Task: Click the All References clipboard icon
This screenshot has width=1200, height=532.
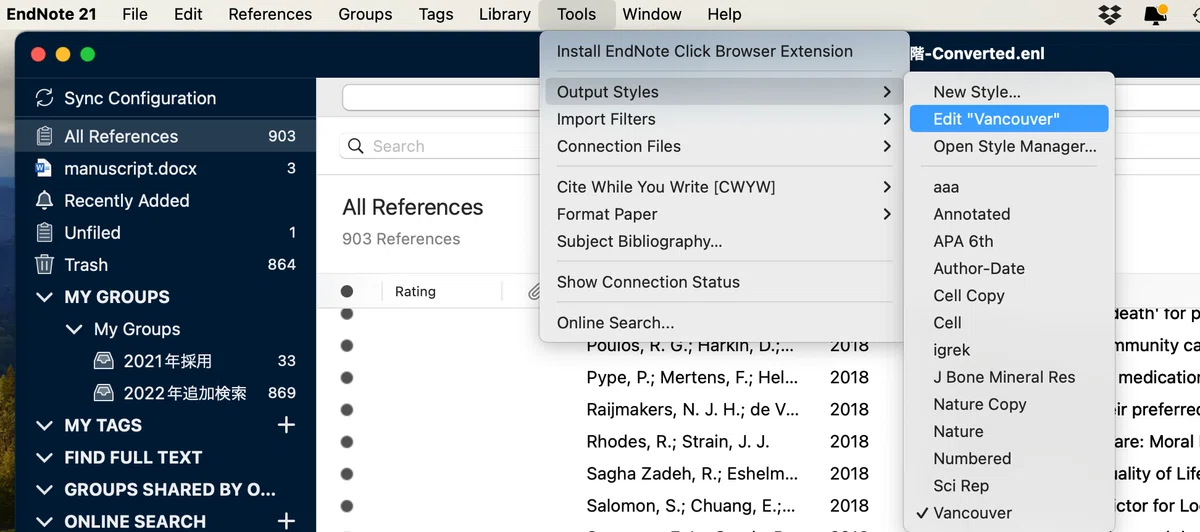Action: tap(44, 136)
